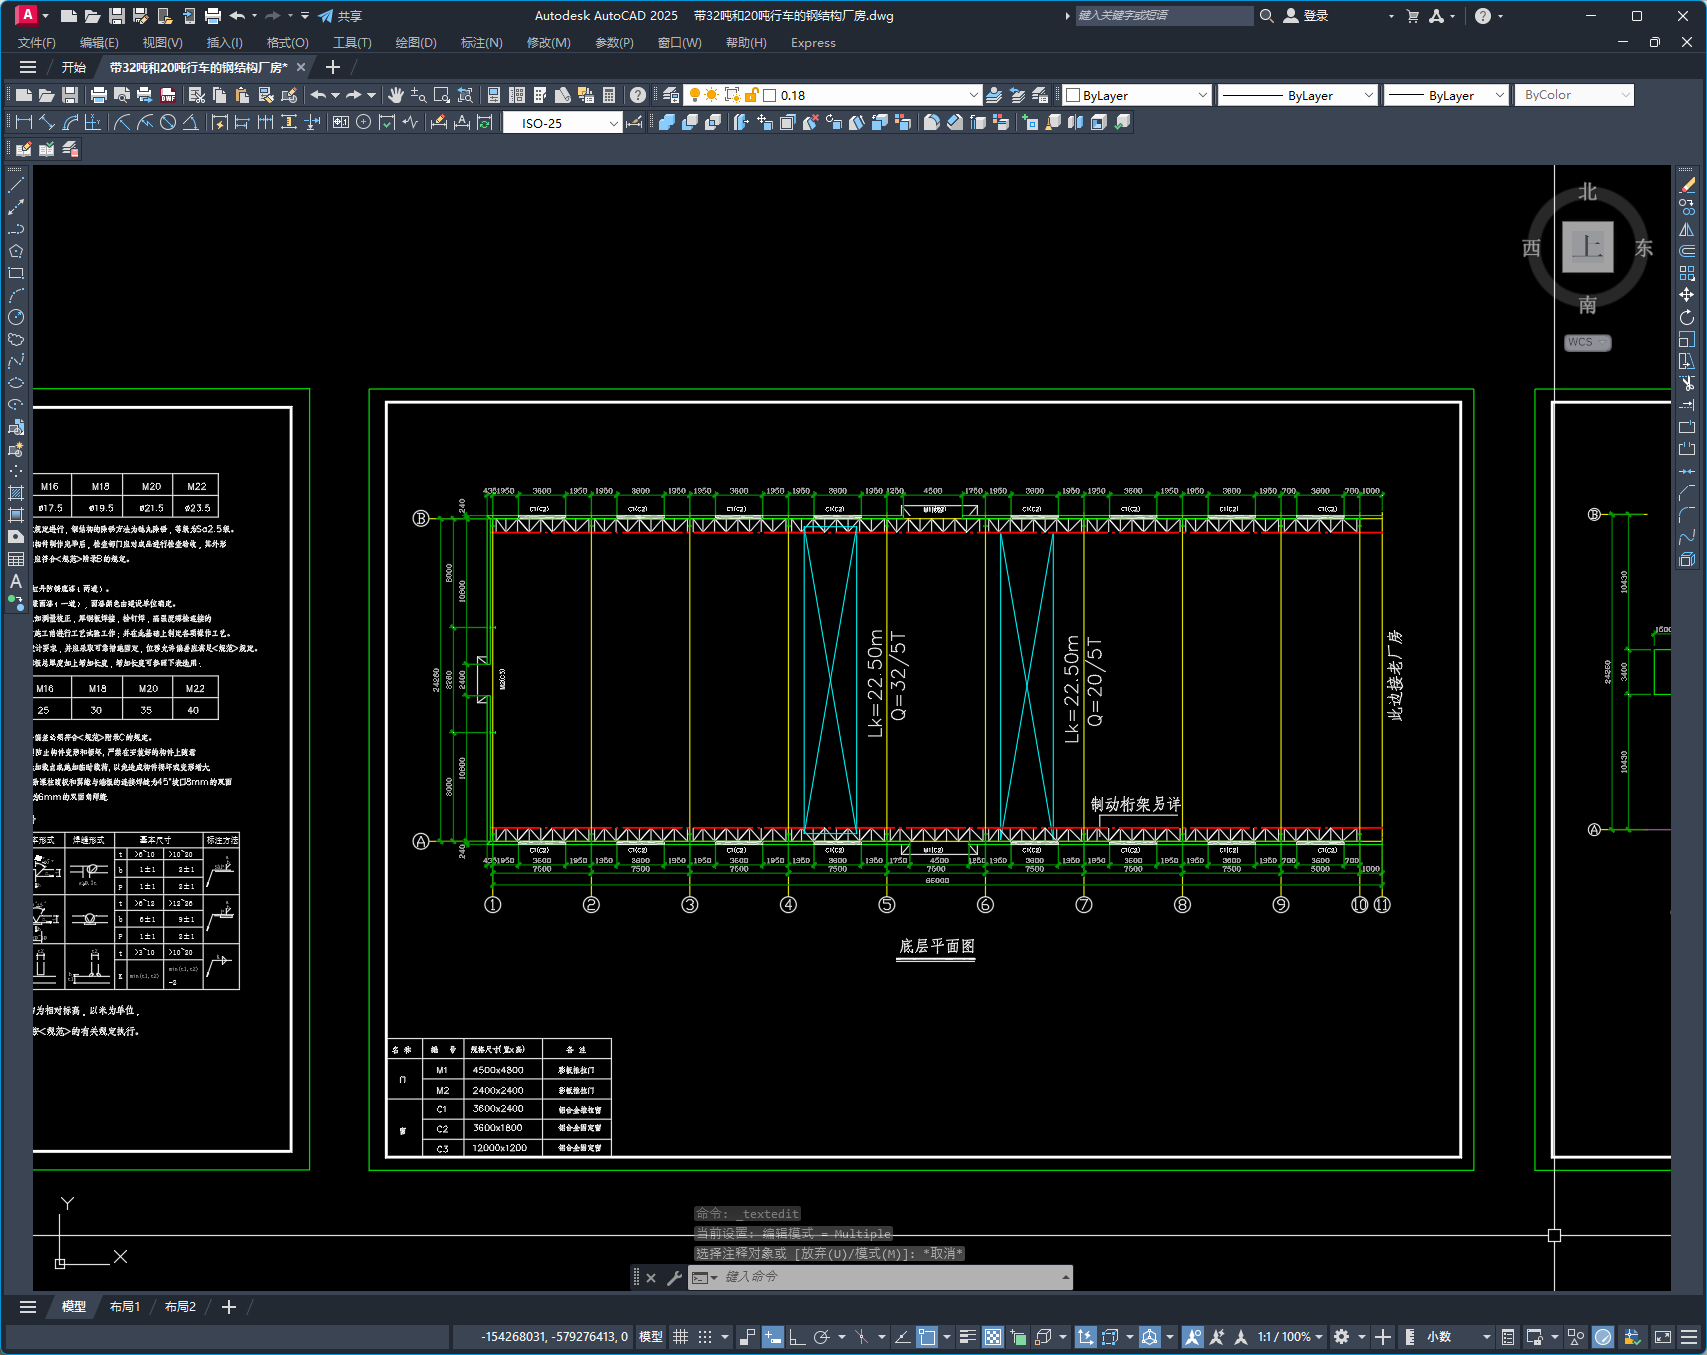Switch to the 布局1 layout tab
Viewport: 1707px width, 1355px height.
tap(125, 1307)
